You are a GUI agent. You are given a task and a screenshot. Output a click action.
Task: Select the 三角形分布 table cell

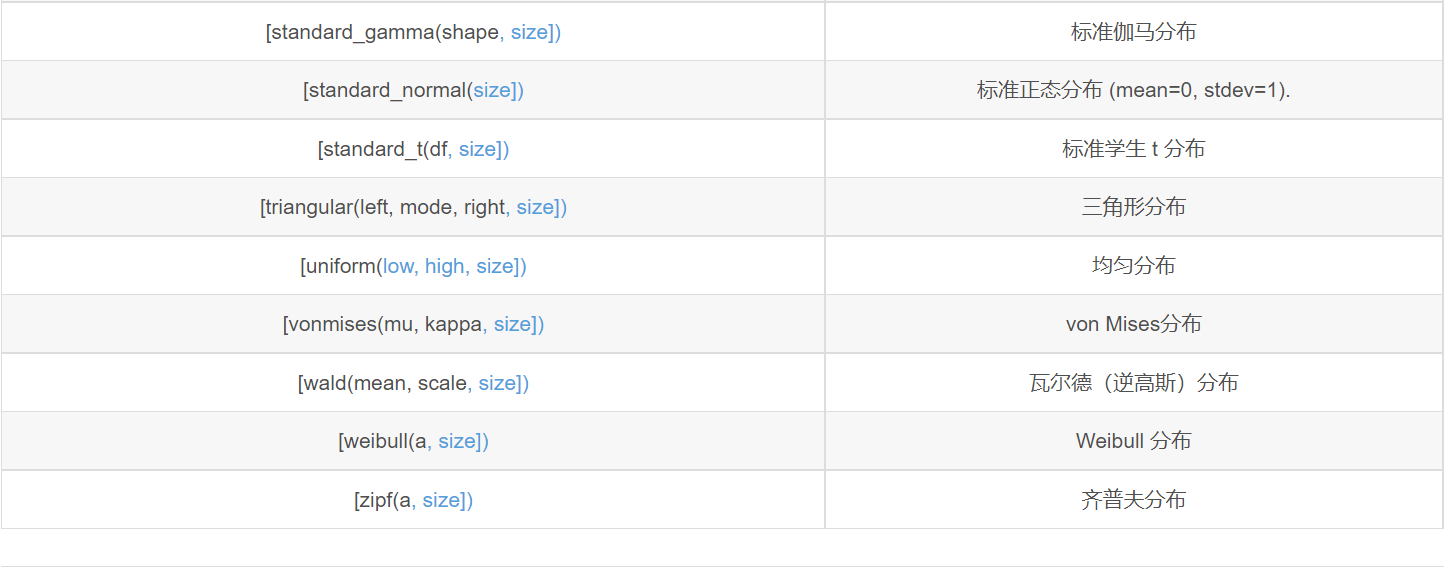click(1133, 207)
